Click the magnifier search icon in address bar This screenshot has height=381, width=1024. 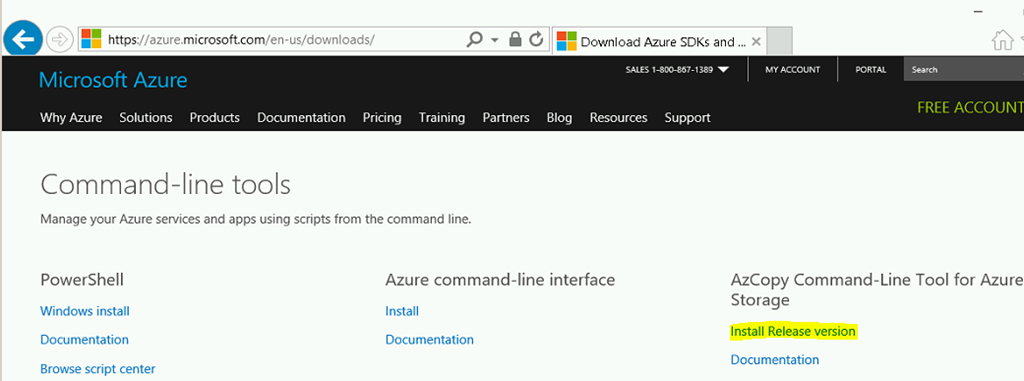pyautogui.click(x=475, y=40)
